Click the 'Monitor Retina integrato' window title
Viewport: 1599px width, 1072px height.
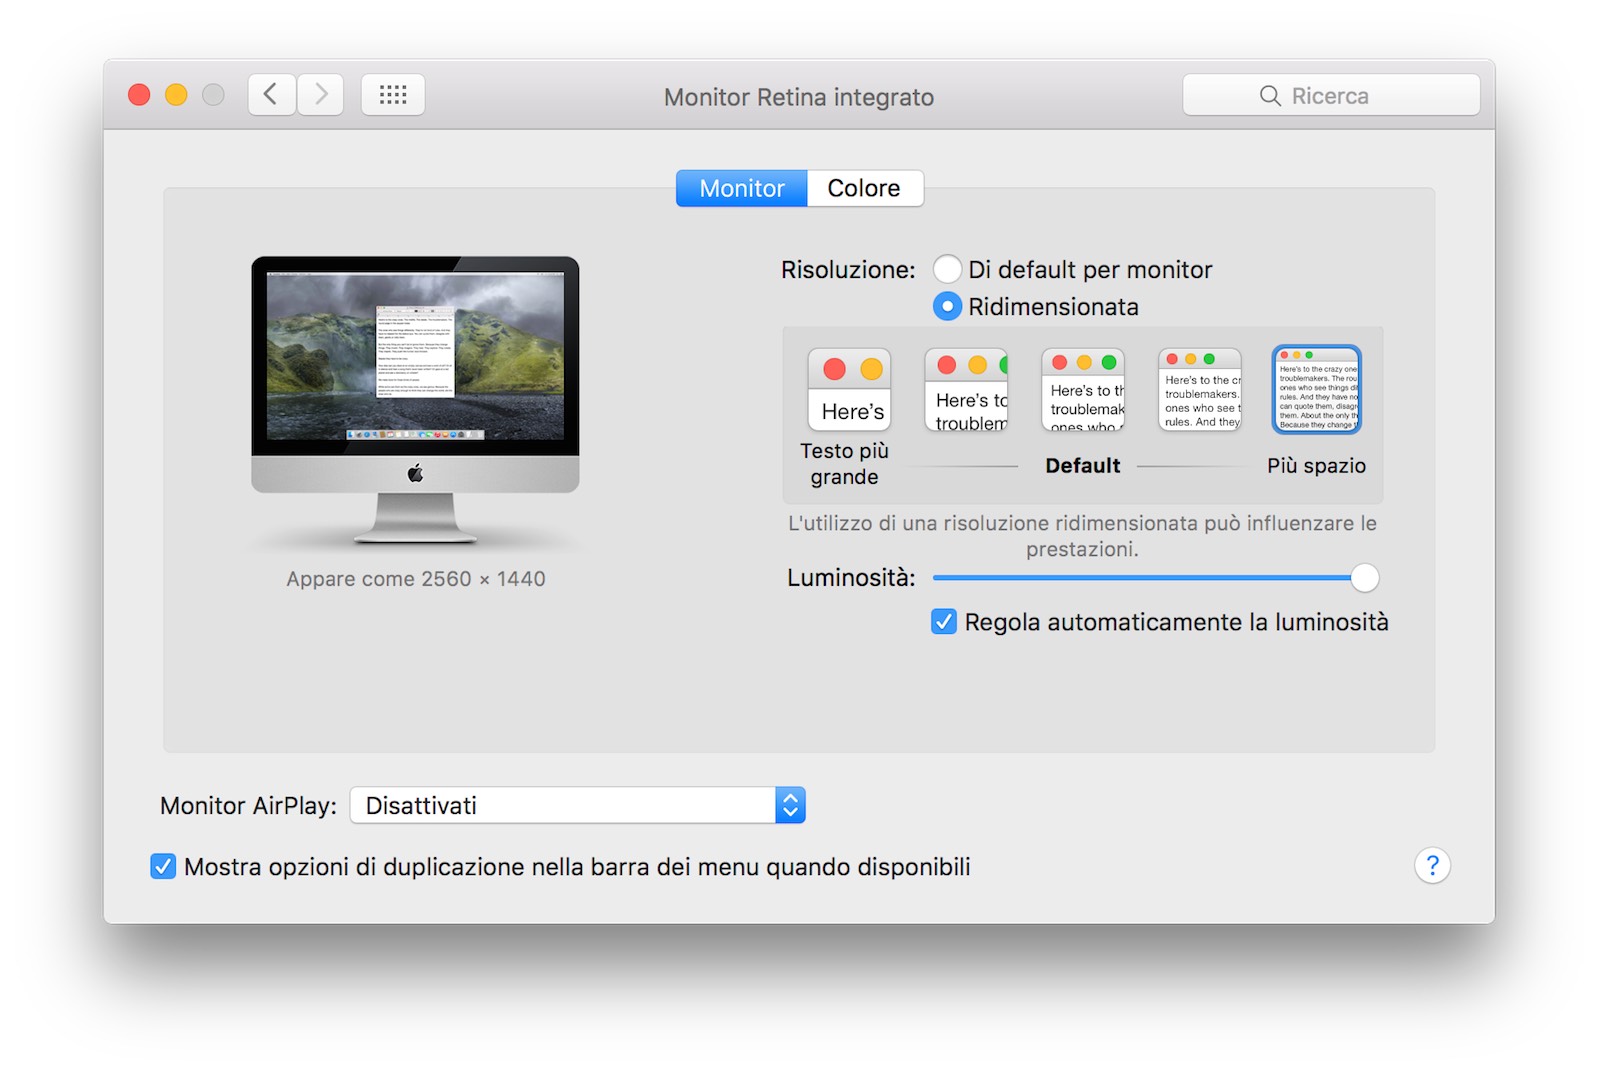tap(799, 97)
